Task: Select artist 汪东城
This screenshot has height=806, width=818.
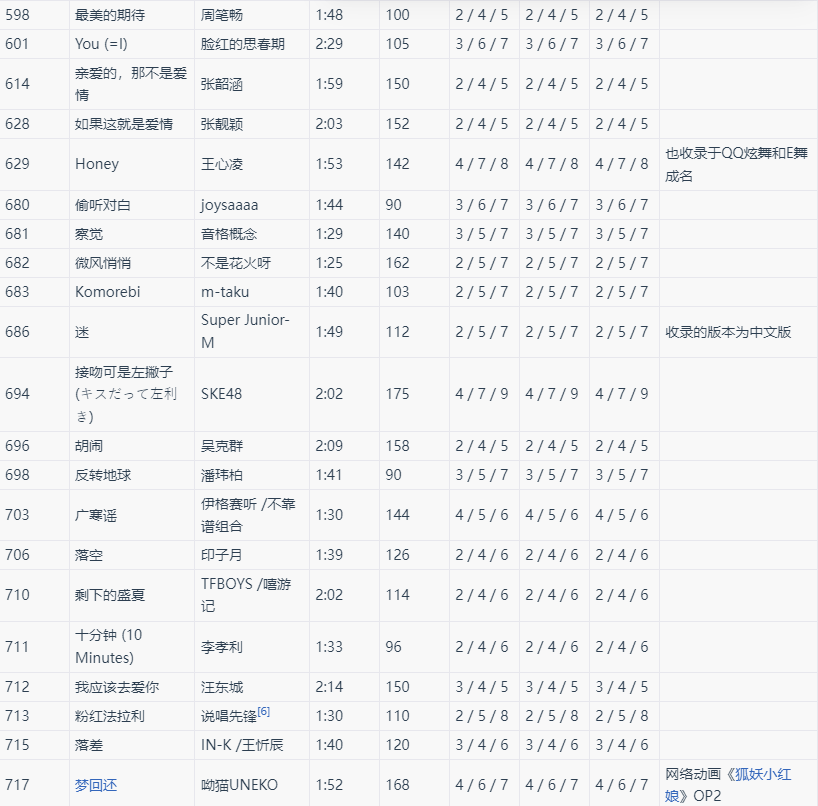Action: (x=222, y=687)
